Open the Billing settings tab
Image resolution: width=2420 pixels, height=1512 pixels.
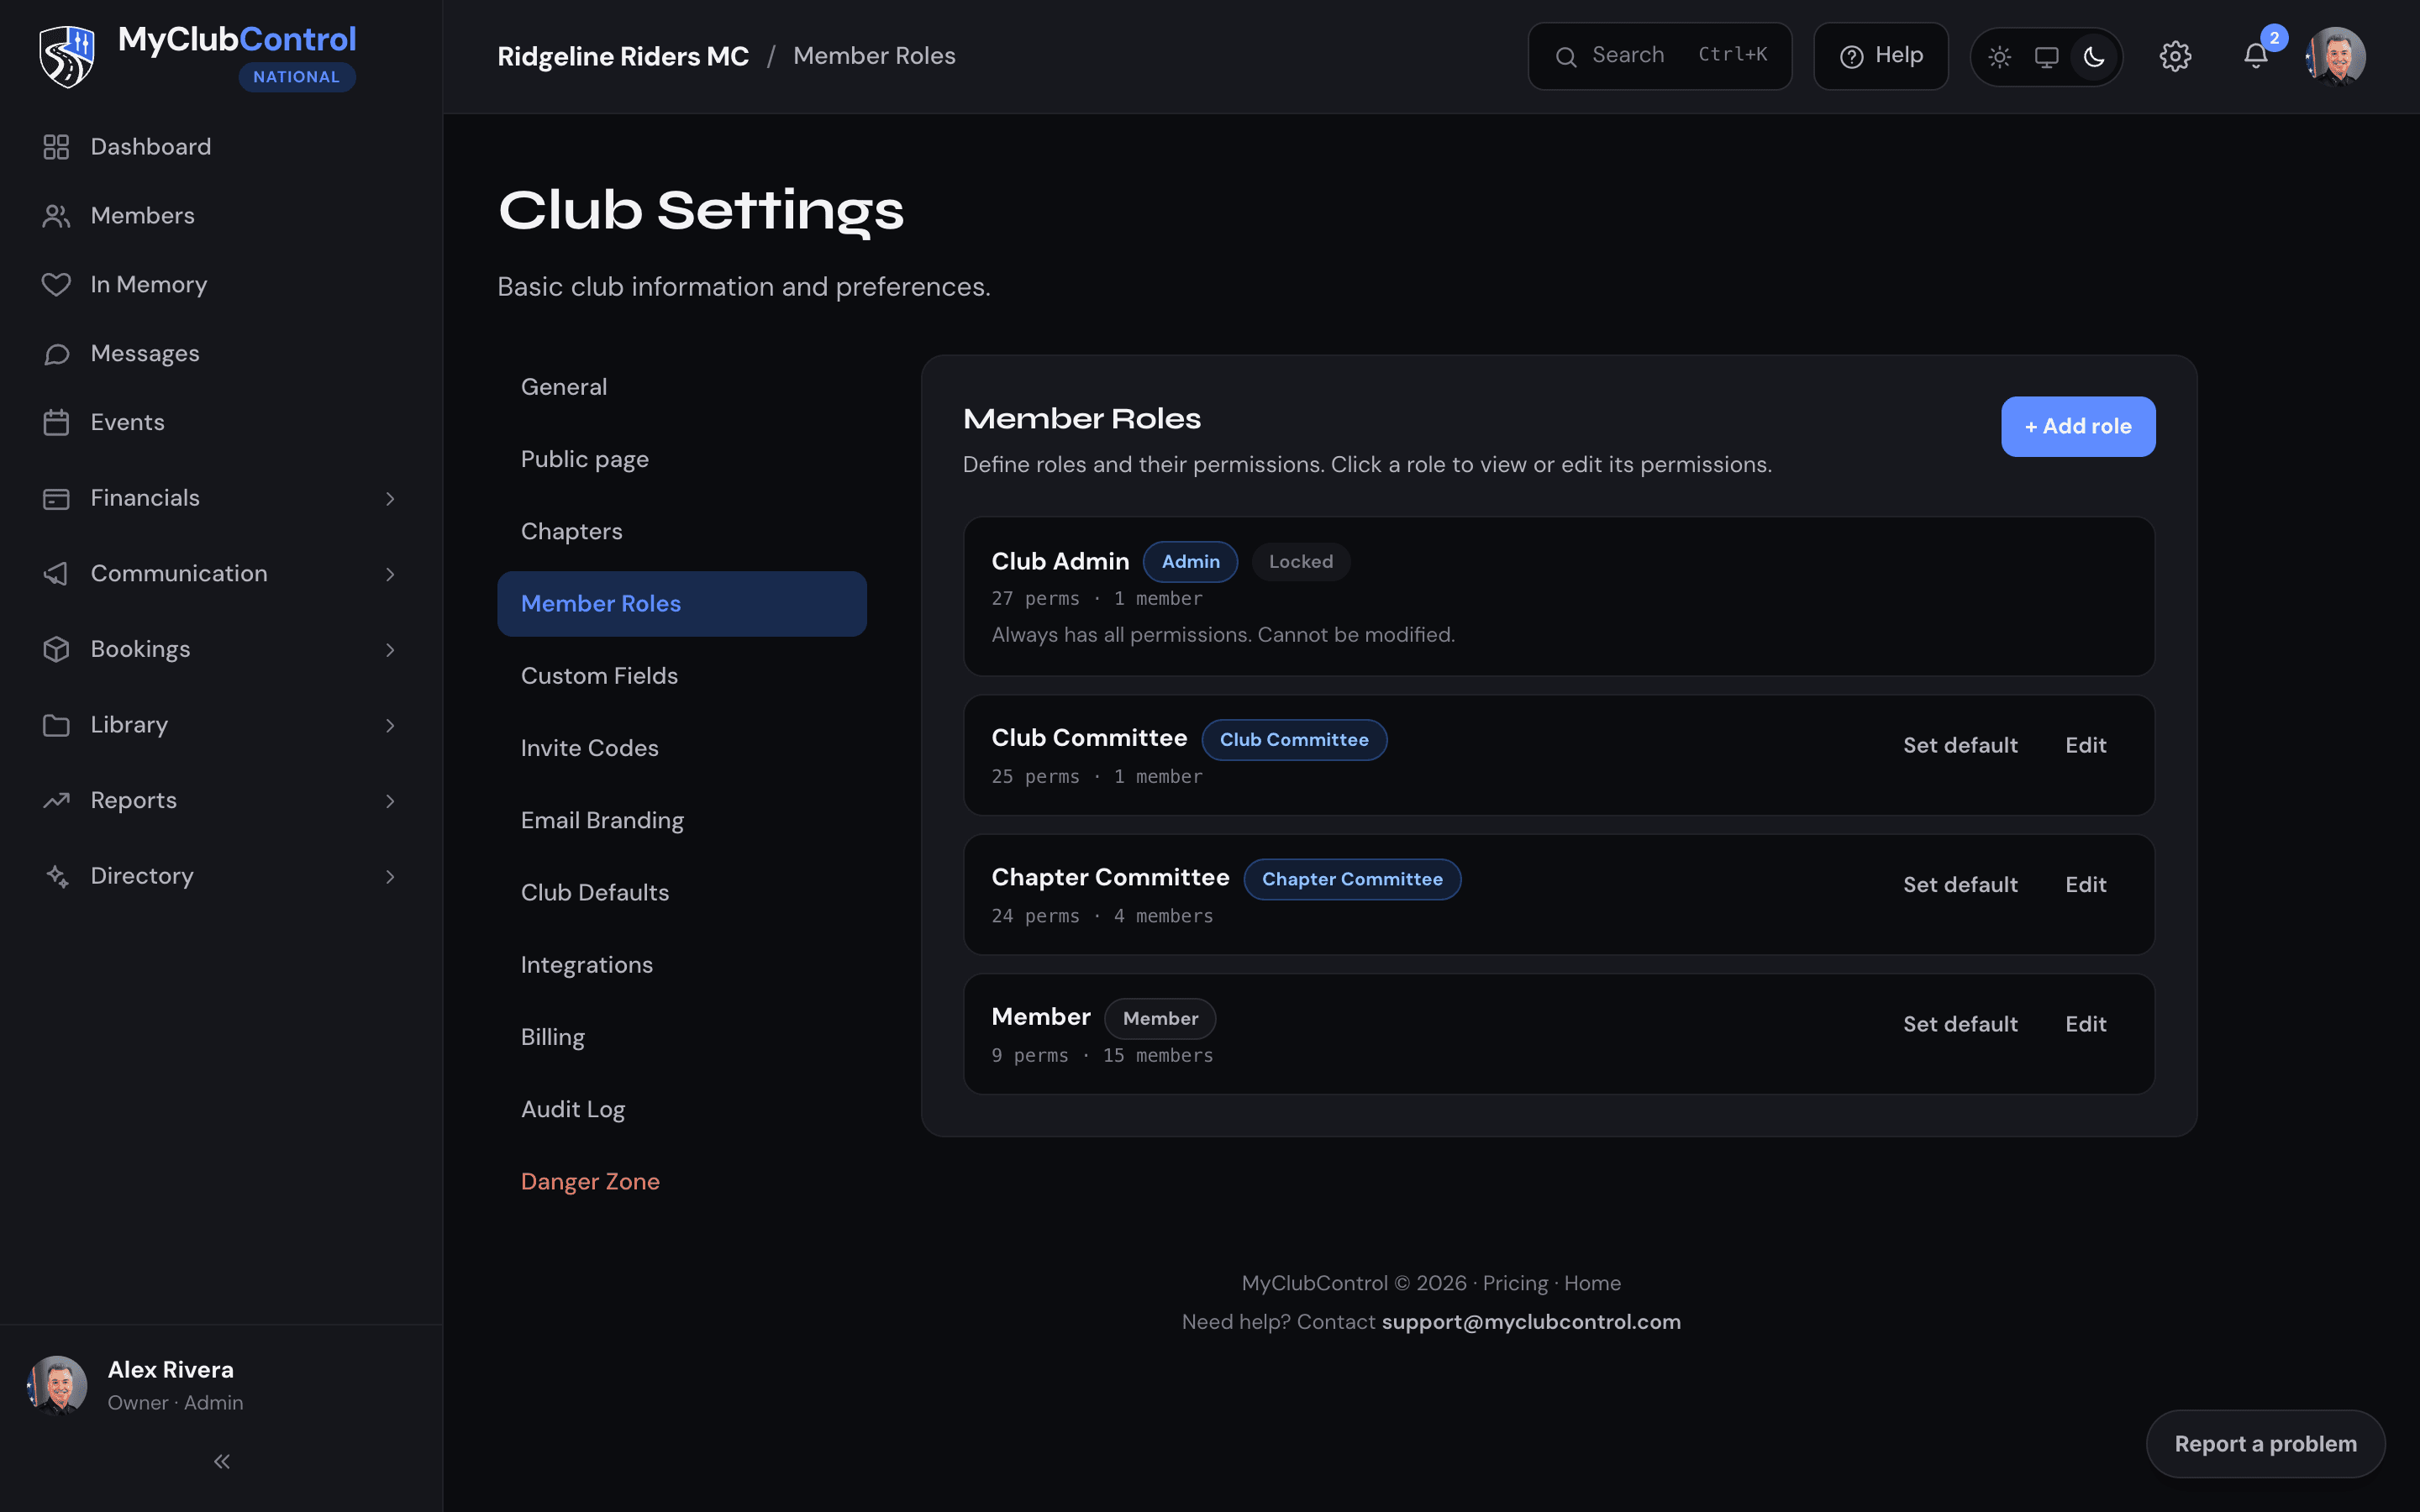682,1037
